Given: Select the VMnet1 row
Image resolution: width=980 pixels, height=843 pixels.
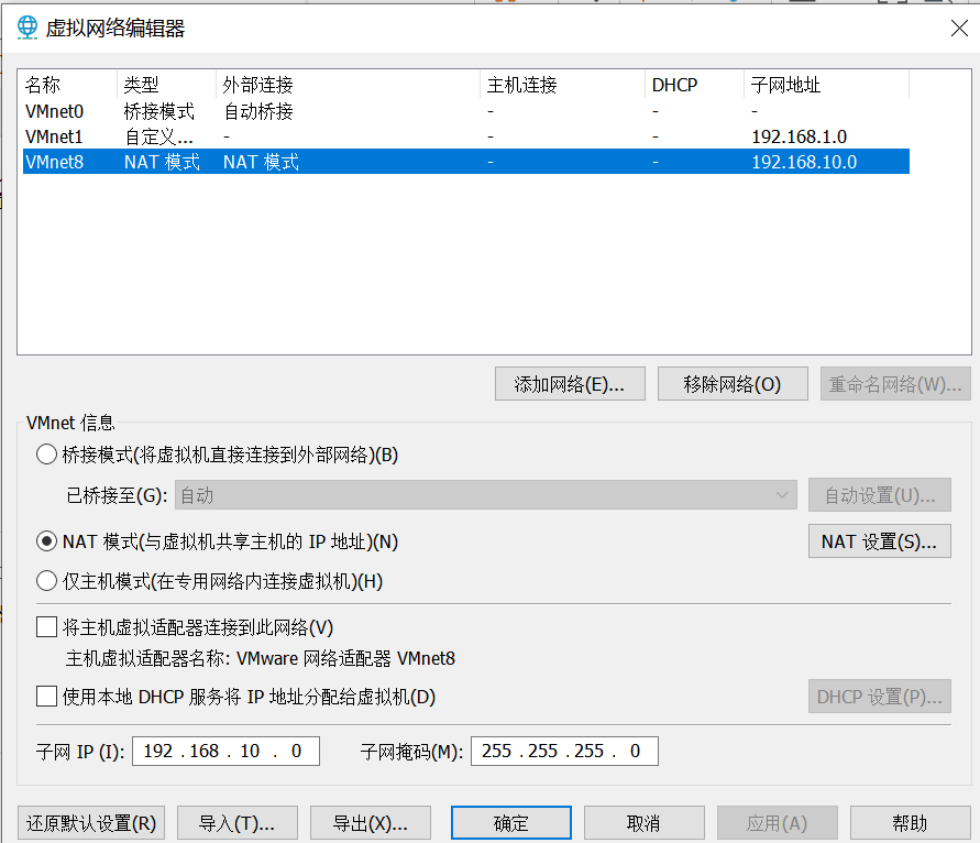Looking at the screenshot, I should point(466,136).
